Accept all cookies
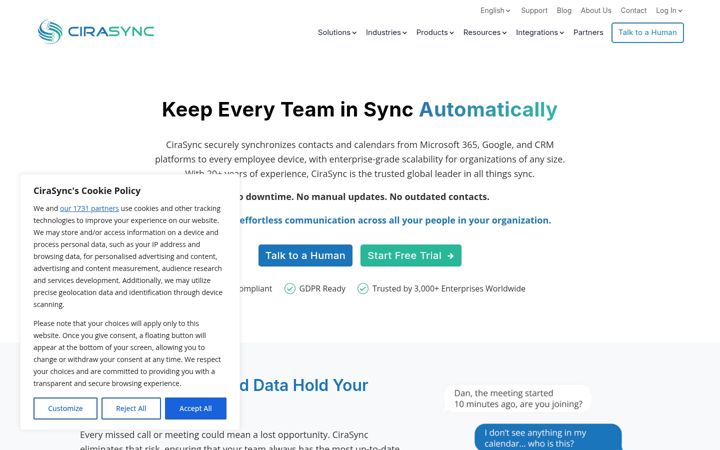The width and height of the screenshot is (720, 450). coord(196,408)
